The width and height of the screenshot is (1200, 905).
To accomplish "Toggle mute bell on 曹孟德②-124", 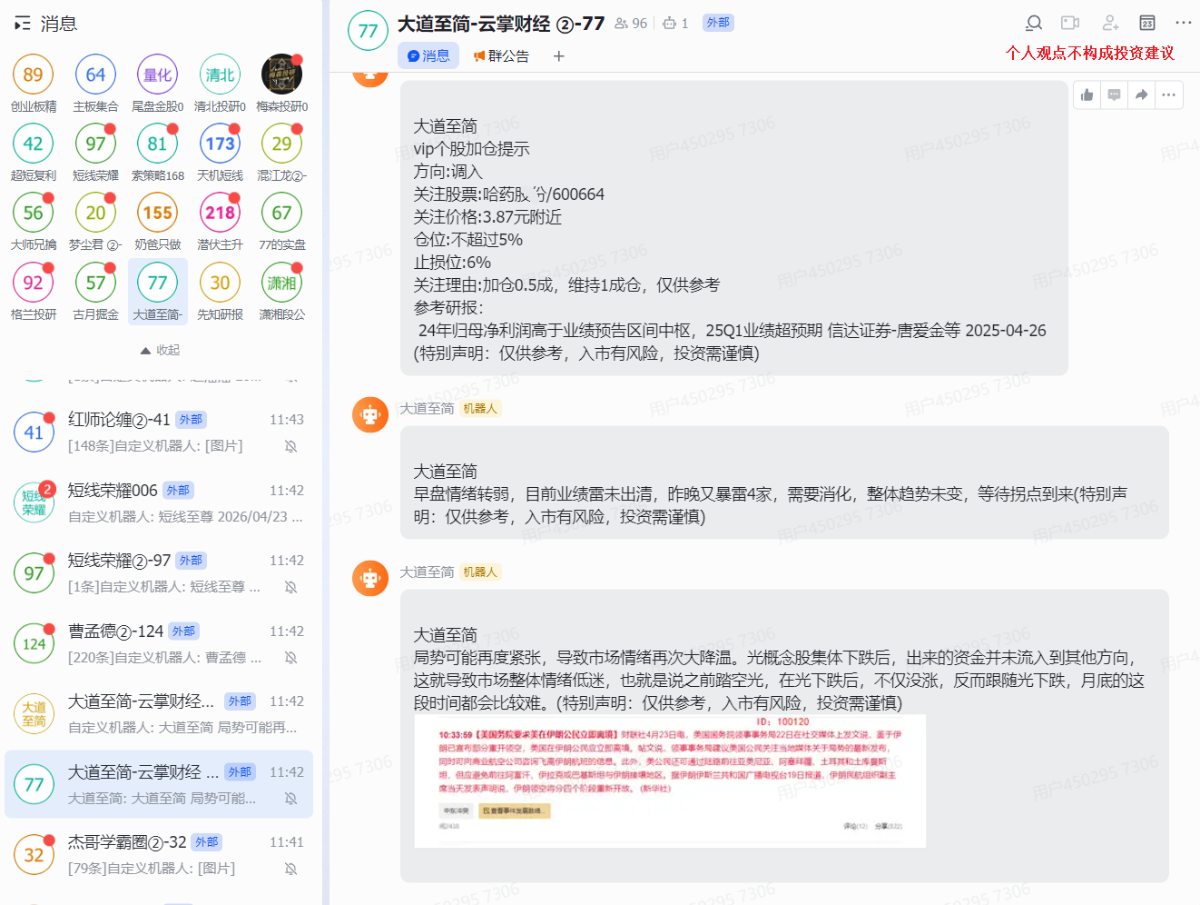I will click(x=291, y=658).
